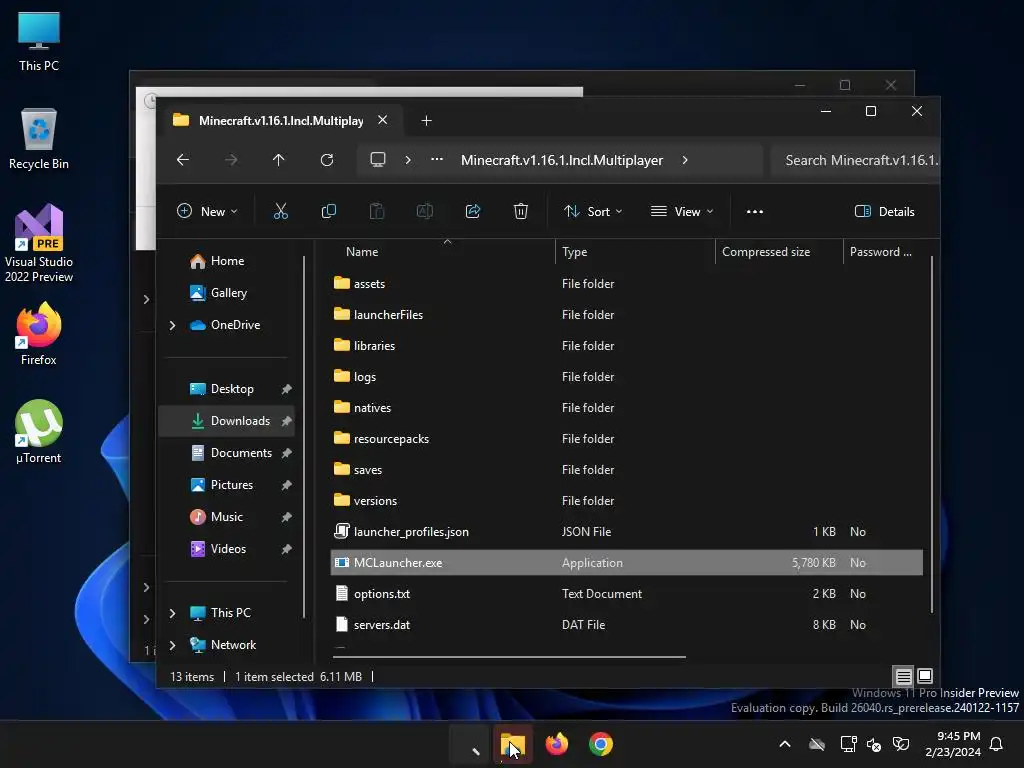Click the Delete trash can icon
The width and height of the screenshot is (1024, 768).
(x=520, y=211)
